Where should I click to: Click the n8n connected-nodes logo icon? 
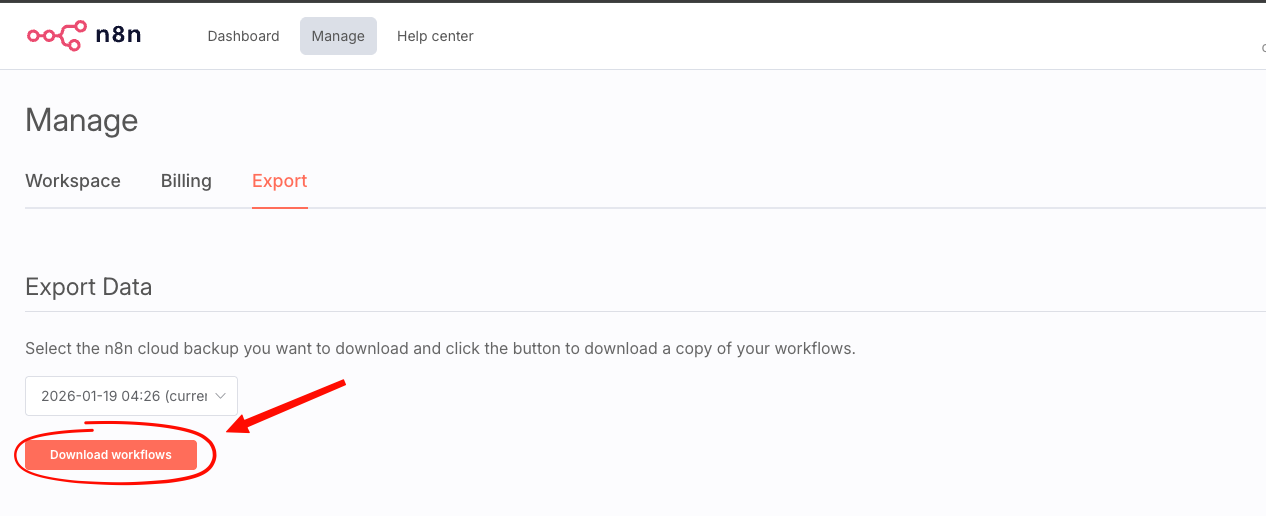tap(56, 36)
